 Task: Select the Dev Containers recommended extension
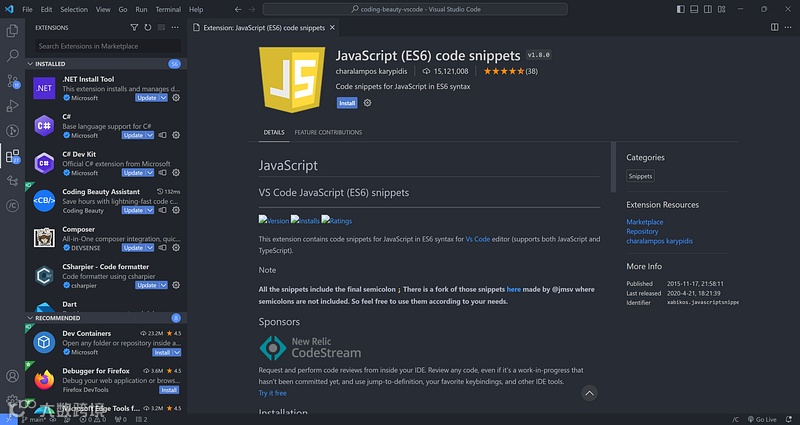point(106,342)
